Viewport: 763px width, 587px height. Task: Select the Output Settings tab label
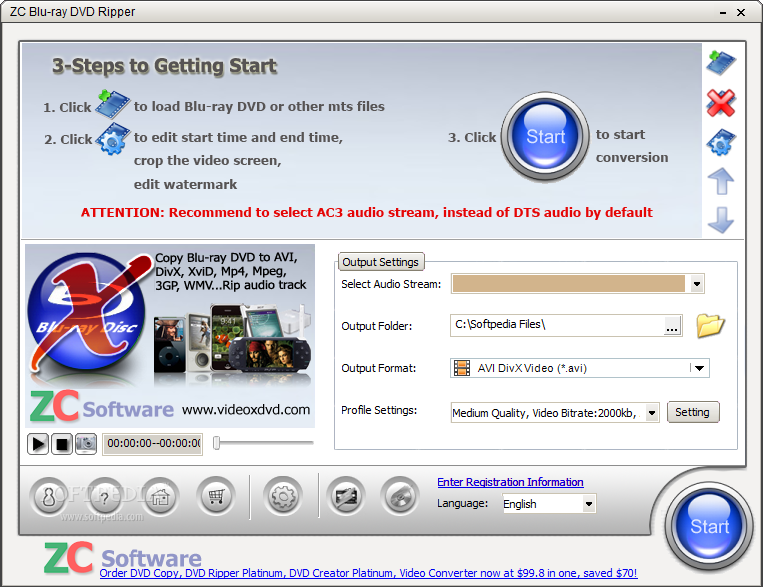(x=381, y=262)
